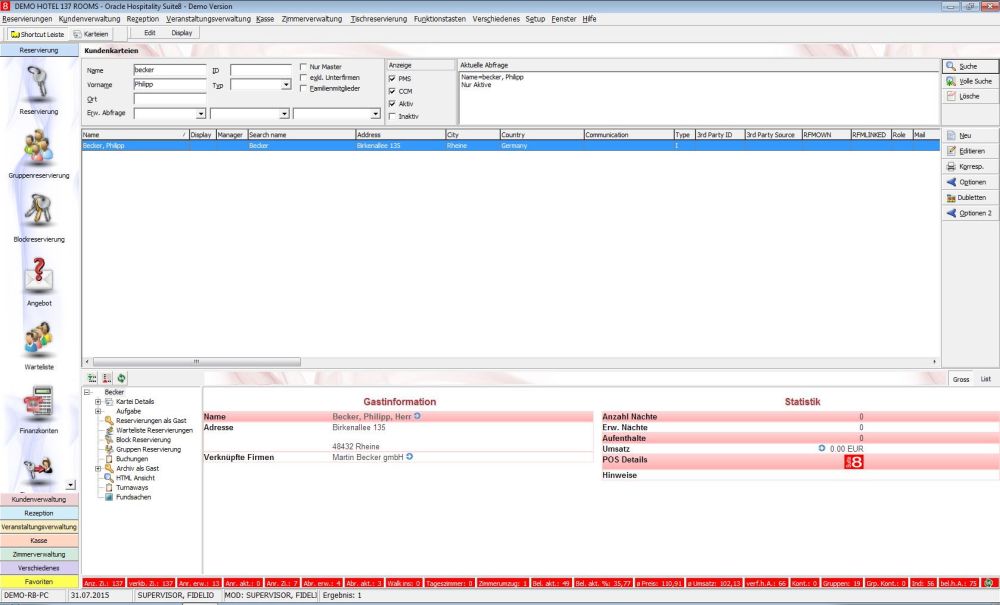This screenshot has width=1000, height=605.
Task: Switch to the Karteien tab
Action: point(91,34)
